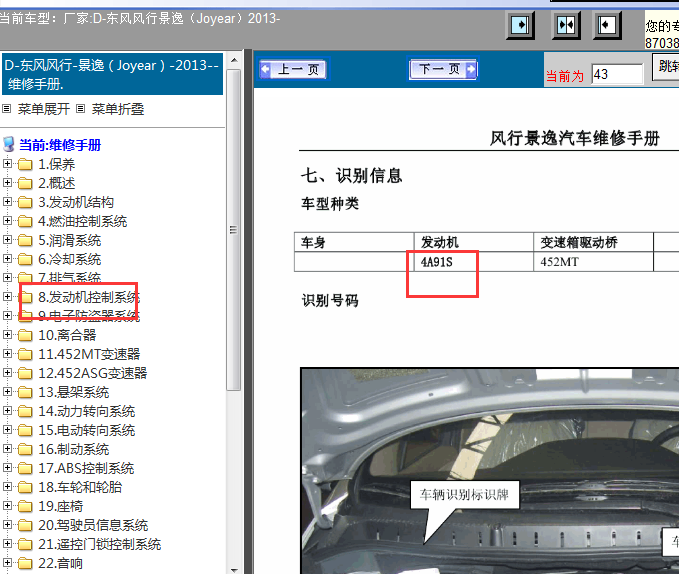The width and height of the screenshot is (679, 574).
Task: Click the folder icon for 18.车轮和轮胎
Action: pyautogui.click(x=25, y=487)
